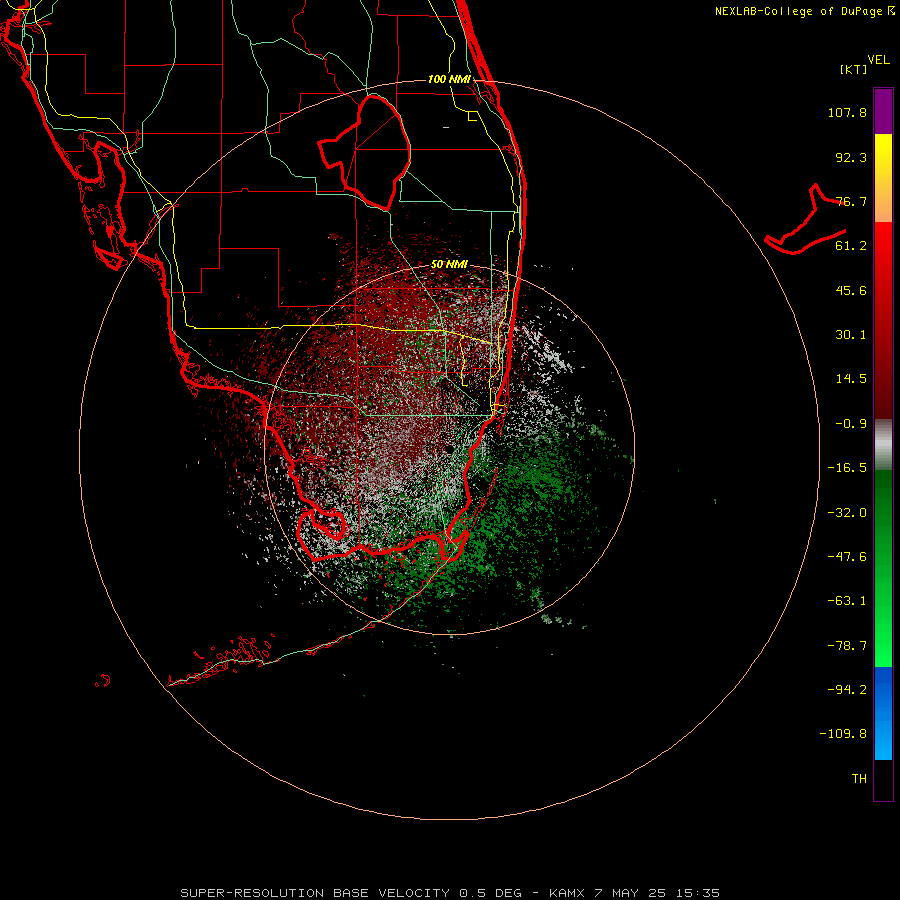
Task: Click the gray near-zero segment of the color bar
Action: tap(883, 445)
